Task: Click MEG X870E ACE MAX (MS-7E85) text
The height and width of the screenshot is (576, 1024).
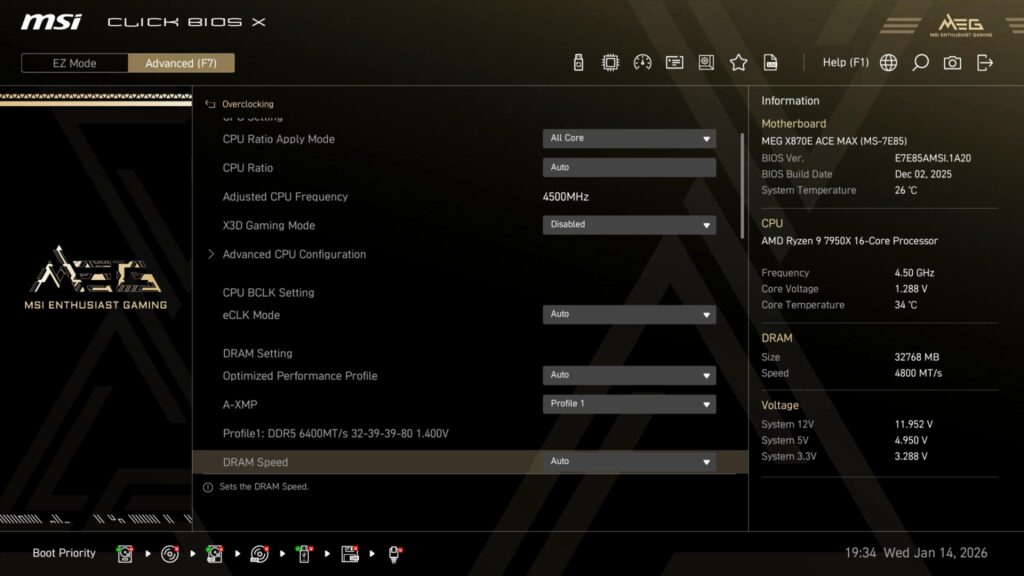Action: point(834,141)
